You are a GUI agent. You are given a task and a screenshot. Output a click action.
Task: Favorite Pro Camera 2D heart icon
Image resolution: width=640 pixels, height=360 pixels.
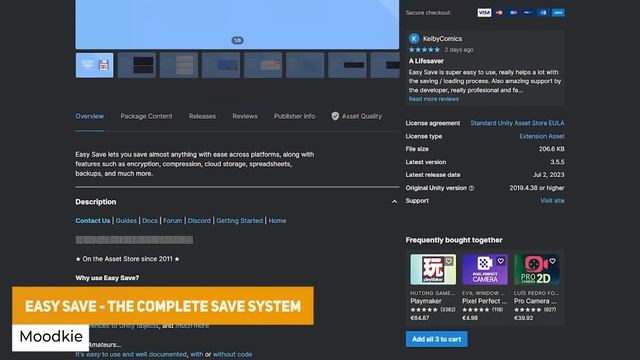pyautogui.click(x=552, y=261)
